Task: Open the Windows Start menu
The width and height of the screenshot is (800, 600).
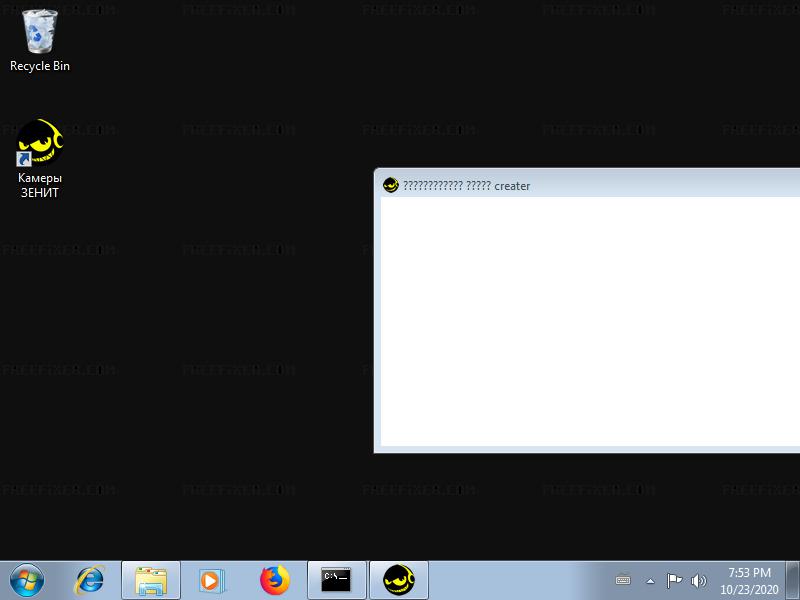Action: coord(27,580)
